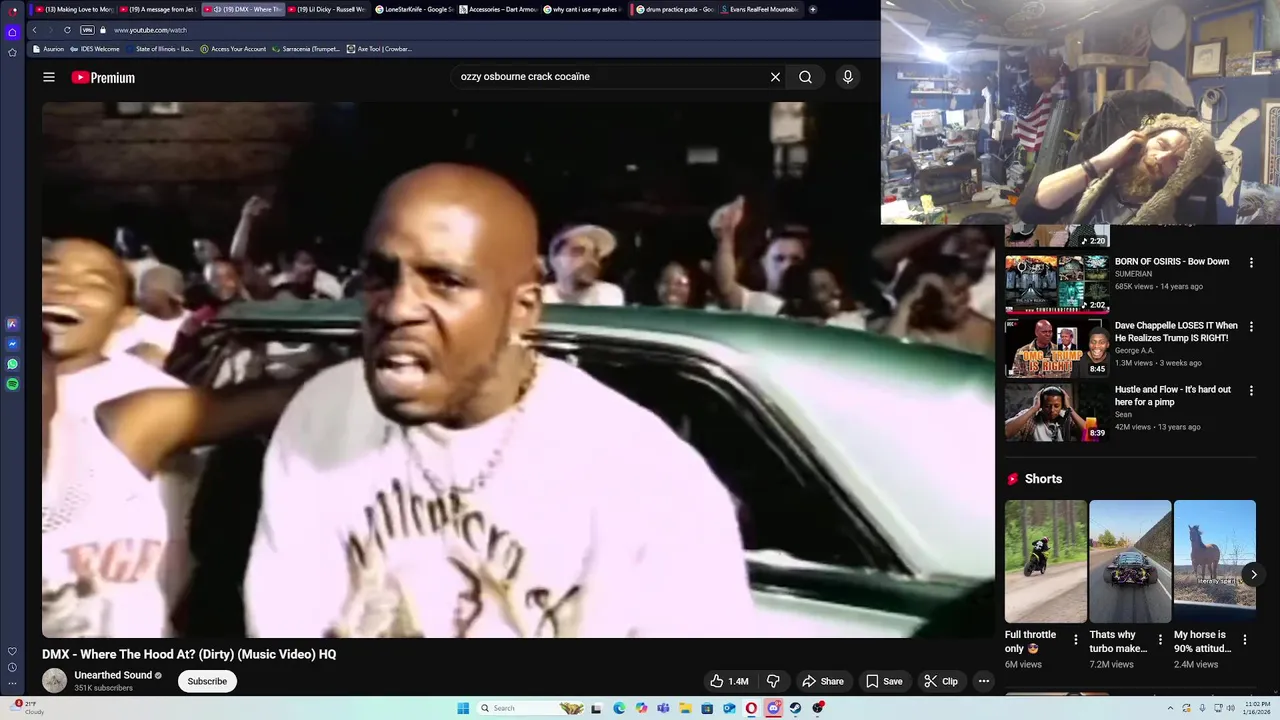This screenshot has height=720, width=1280.
Task: Show next Shorts with the arrow
Action: (x=1253, y=574)
